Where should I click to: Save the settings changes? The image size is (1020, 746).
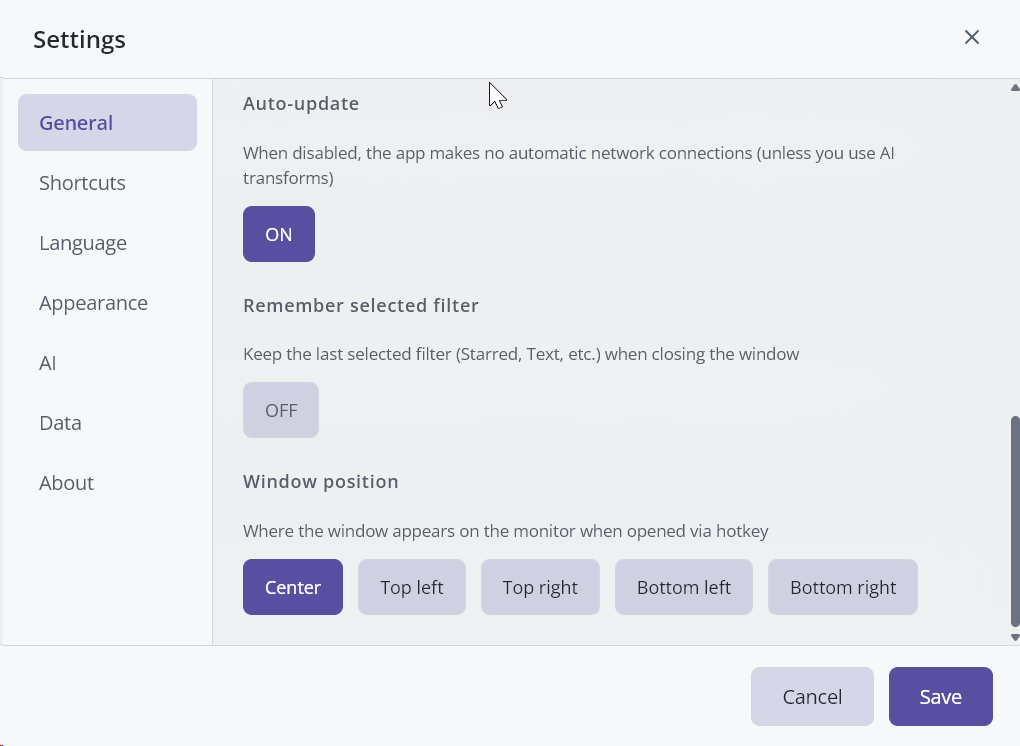coord(940,696)
